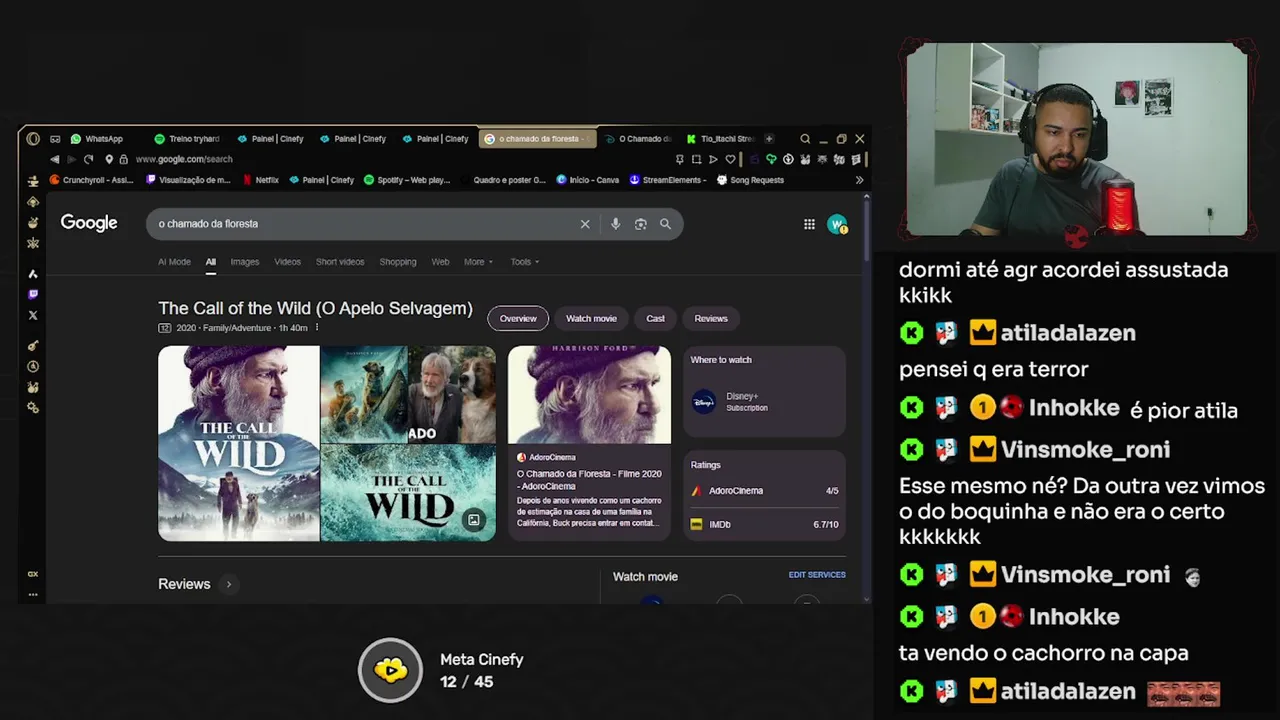Click the Meta Cinefy camera badge icon

[391, 670]
